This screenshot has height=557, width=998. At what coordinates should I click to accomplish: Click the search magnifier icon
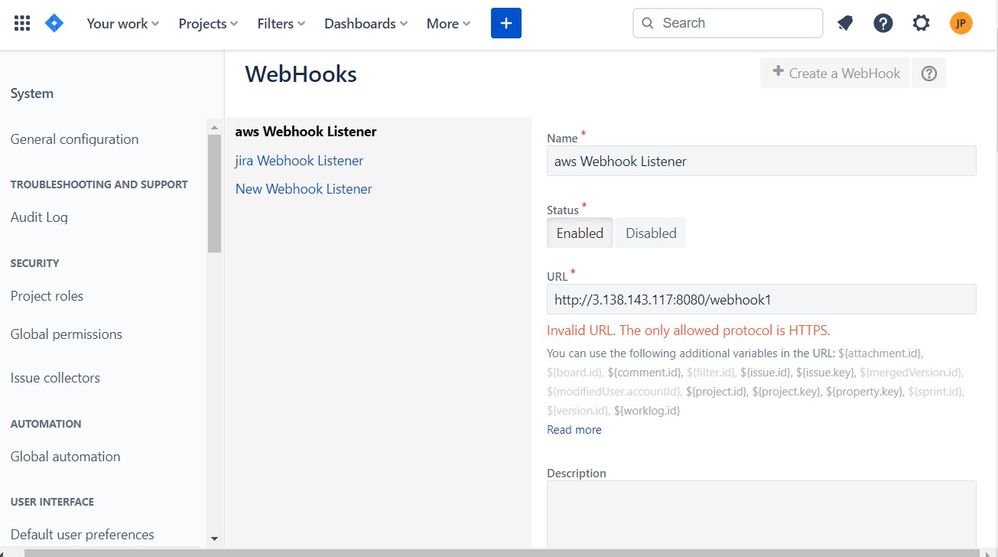pos(647,23)
